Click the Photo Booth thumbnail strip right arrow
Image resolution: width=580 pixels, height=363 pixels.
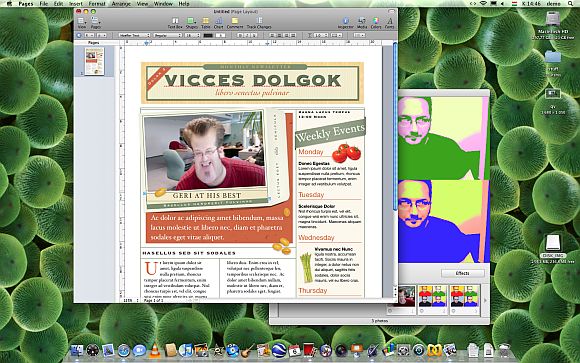[485, 300]
